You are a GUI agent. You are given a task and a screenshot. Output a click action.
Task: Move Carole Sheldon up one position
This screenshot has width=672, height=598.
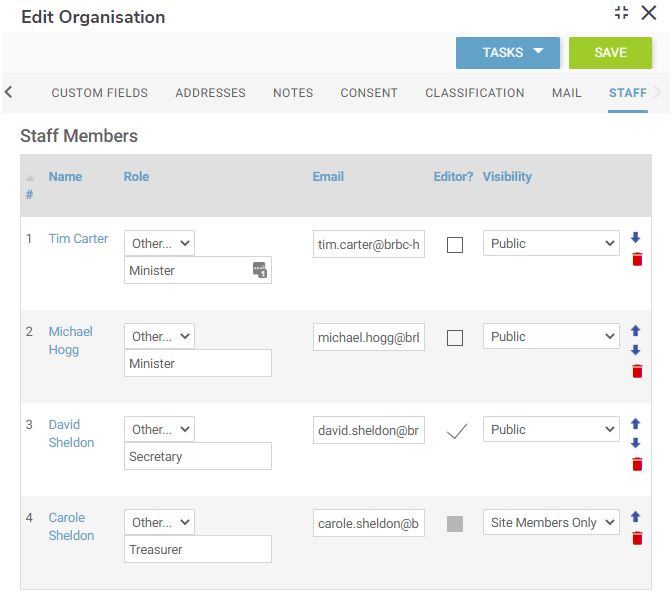(636, 517)
